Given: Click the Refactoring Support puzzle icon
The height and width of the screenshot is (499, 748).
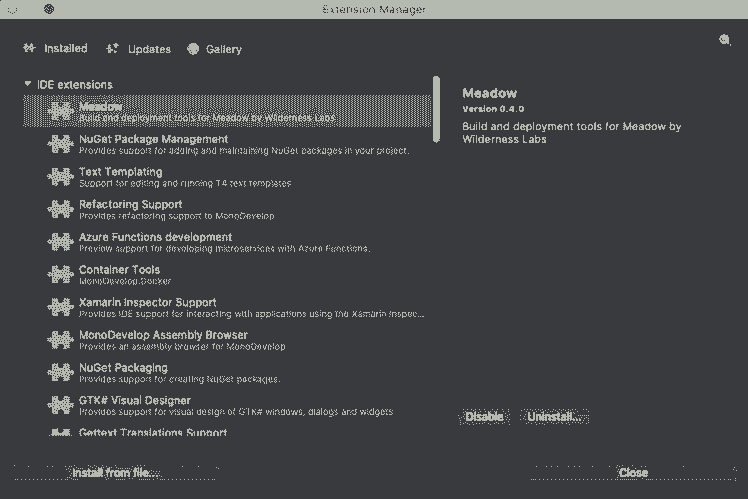Looking at the screenshot, I should point(61,209).
